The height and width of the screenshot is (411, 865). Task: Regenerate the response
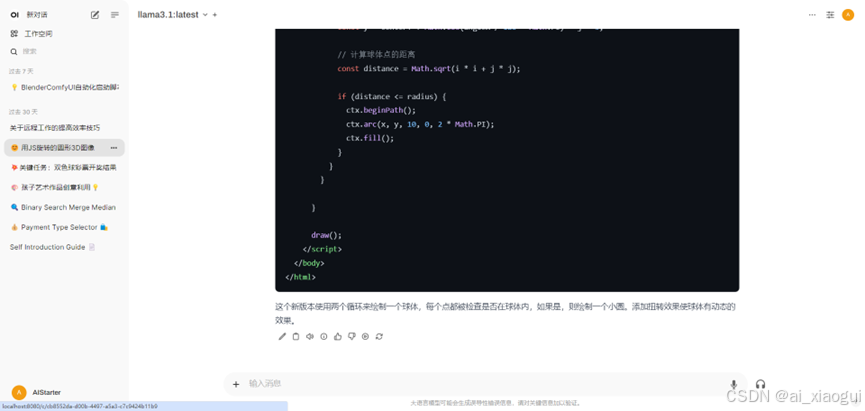pyautogui.click(x=380, y=337)
